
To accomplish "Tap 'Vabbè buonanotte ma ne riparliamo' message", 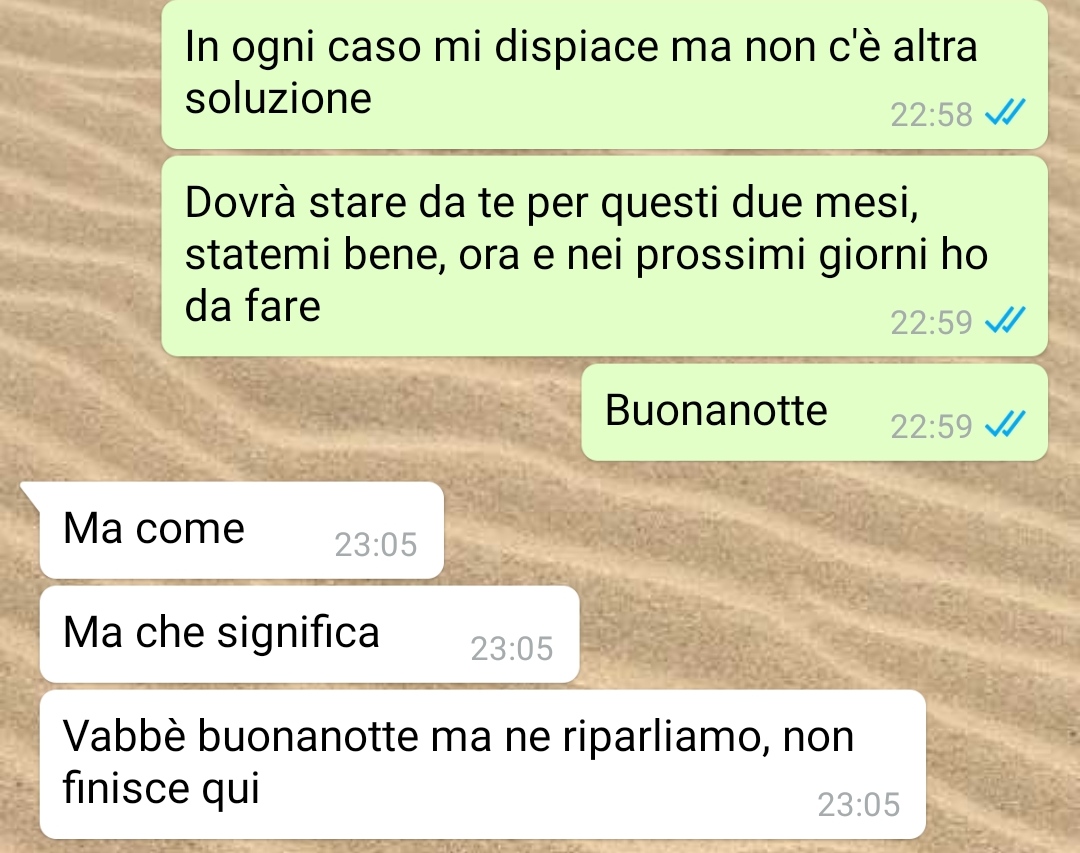I will pos(482,764).
